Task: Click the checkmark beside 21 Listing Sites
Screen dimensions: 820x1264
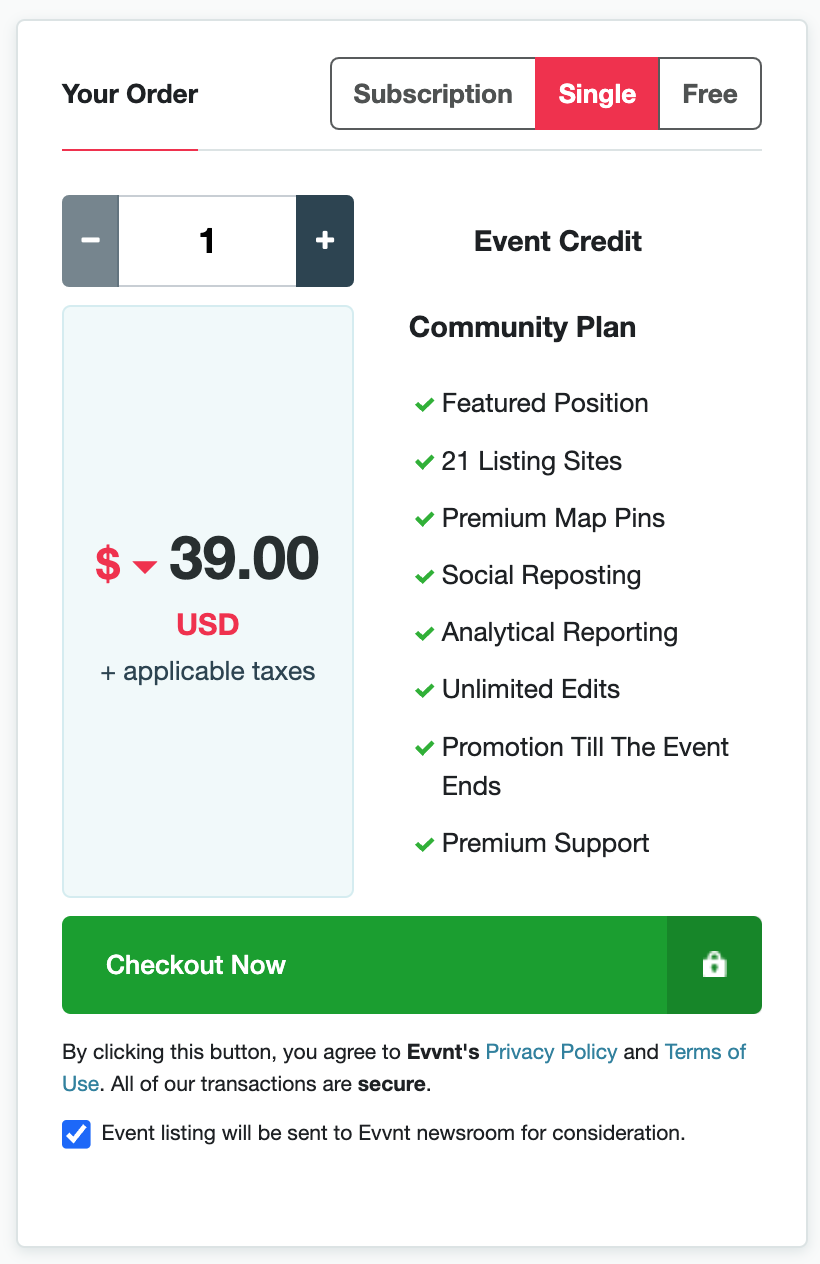Action: 424,462
